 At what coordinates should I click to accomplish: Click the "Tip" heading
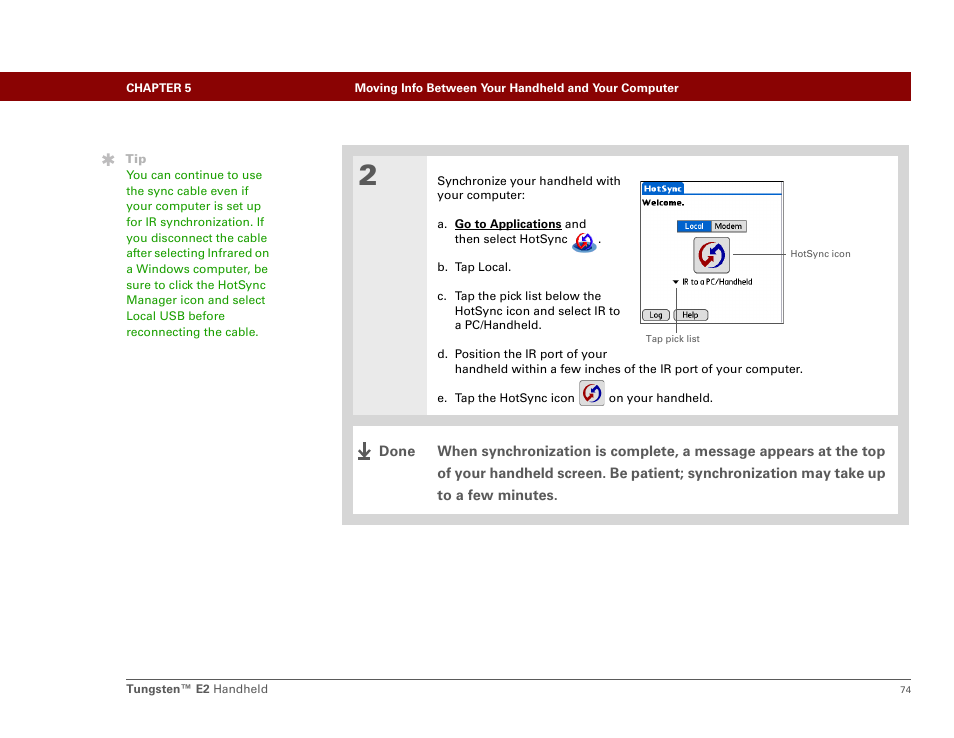[136, 159]
